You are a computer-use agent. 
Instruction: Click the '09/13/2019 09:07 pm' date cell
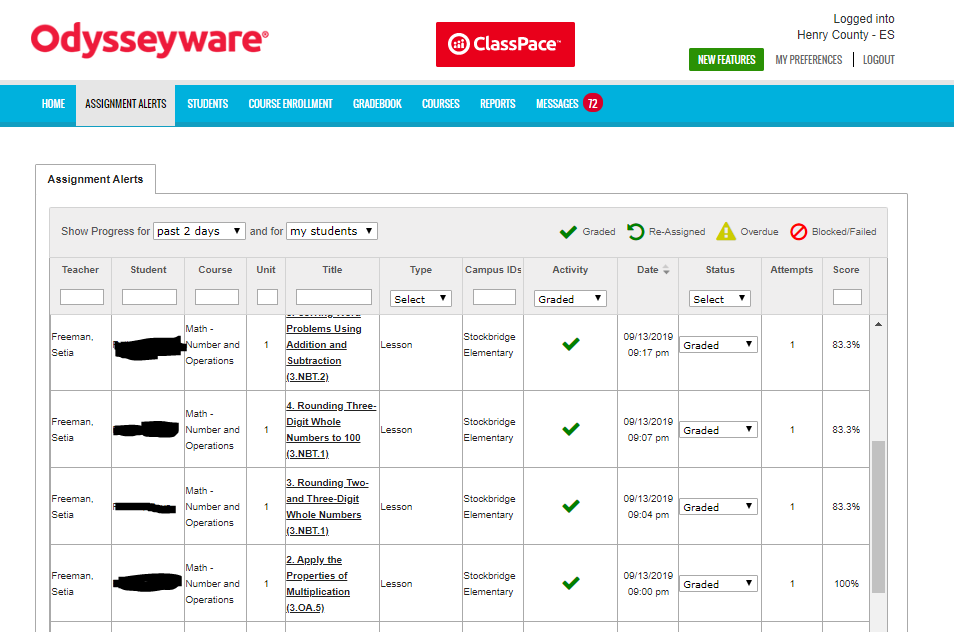click(x=648, y=429)
